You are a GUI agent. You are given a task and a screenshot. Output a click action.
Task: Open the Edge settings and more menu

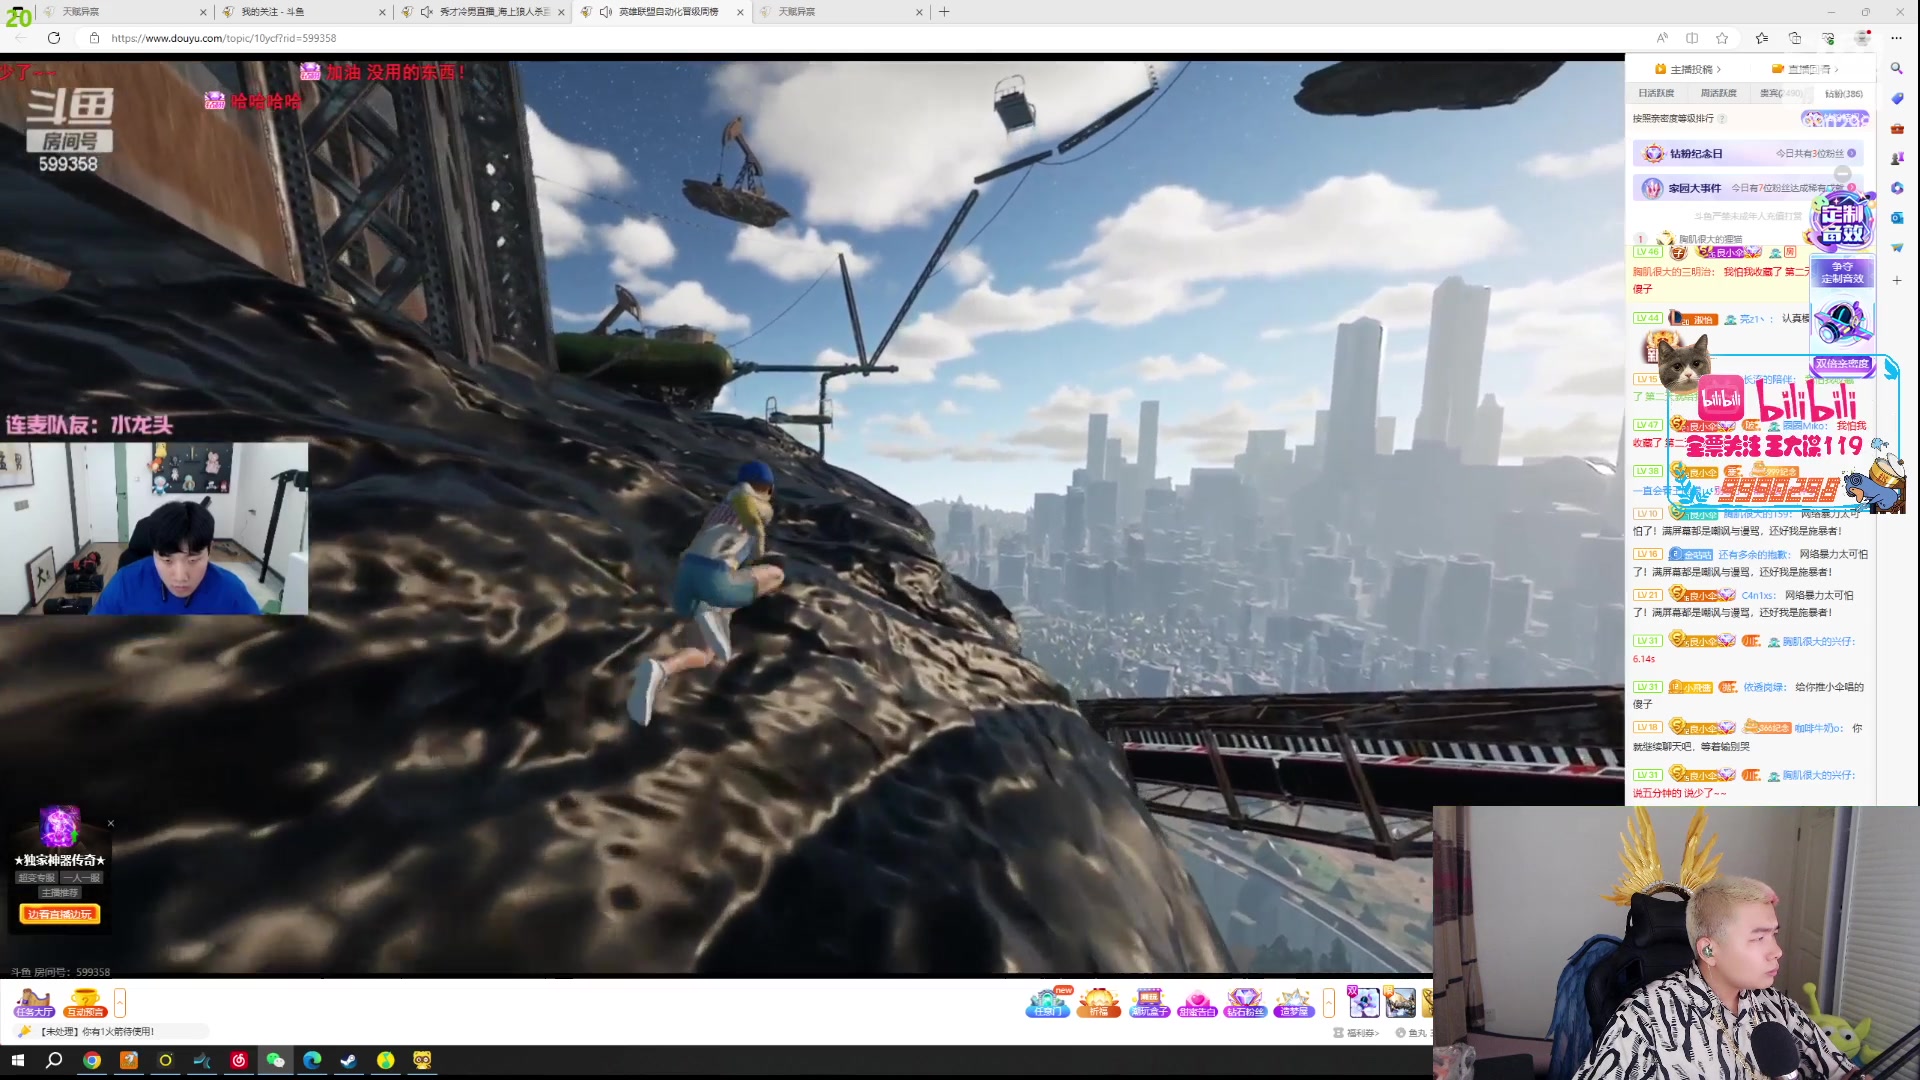pyautogui.click(x=1896, y=38)
